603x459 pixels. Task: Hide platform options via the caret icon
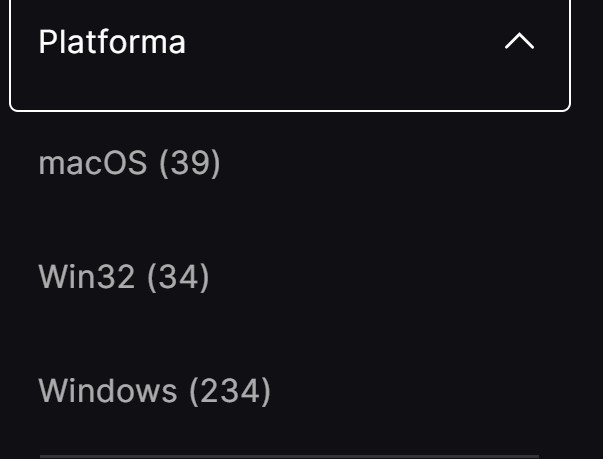click(520, 42)
